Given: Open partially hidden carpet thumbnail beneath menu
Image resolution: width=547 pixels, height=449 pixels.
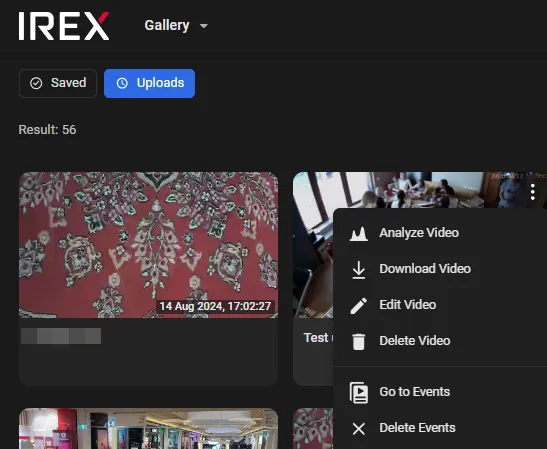Looking at the screenshot, I should [313, 428].
